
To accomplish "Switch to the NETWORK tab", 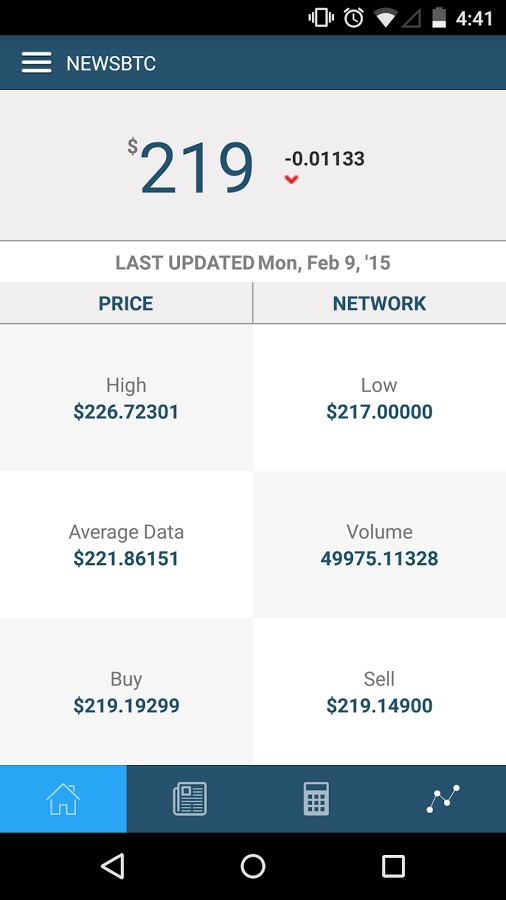I will [x=379, y=302].
